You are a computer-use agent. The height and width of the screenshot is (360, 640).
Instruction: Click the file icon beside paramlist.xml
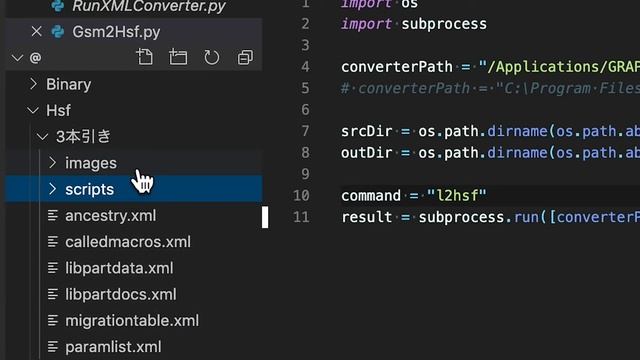click(x=53, y=347)
